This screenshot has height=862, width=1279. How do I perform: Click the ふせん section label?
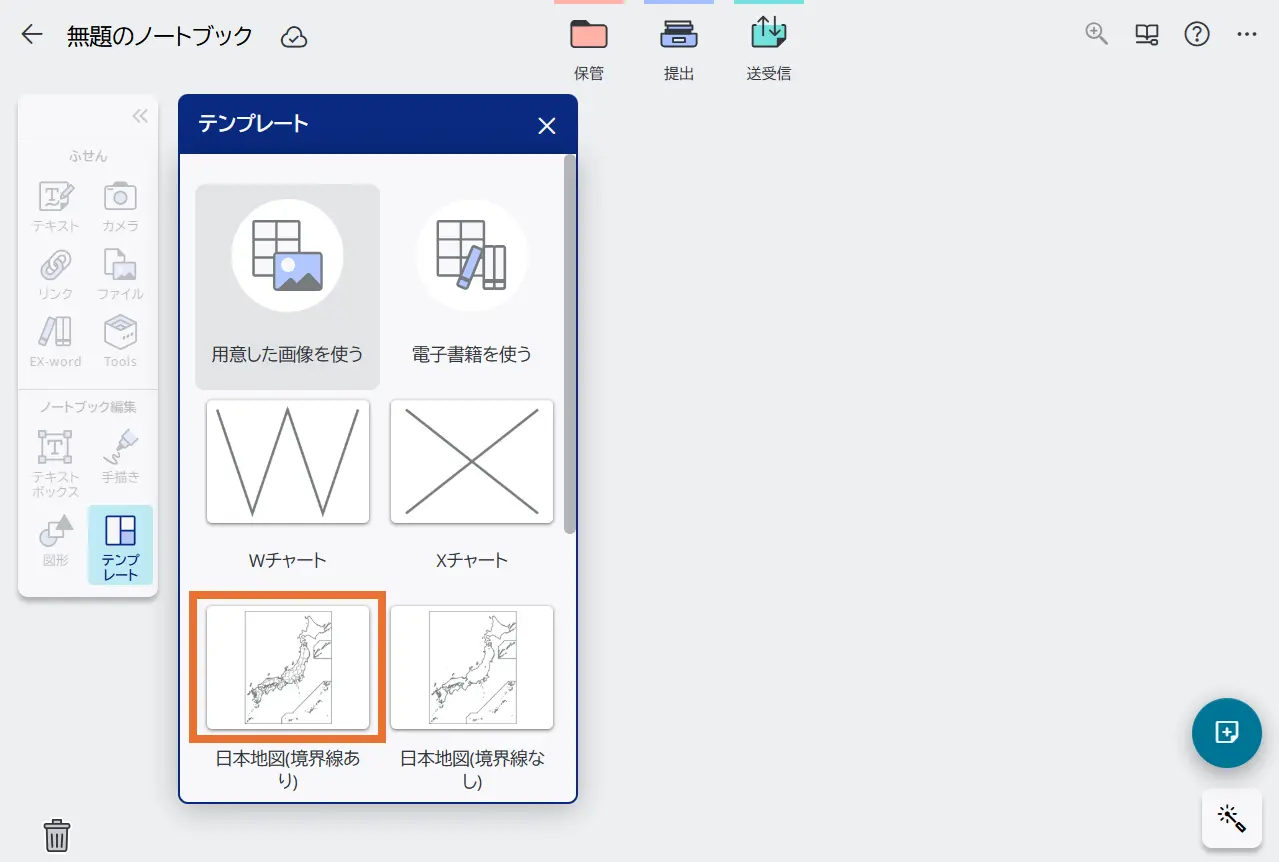(x=88, y=155)
